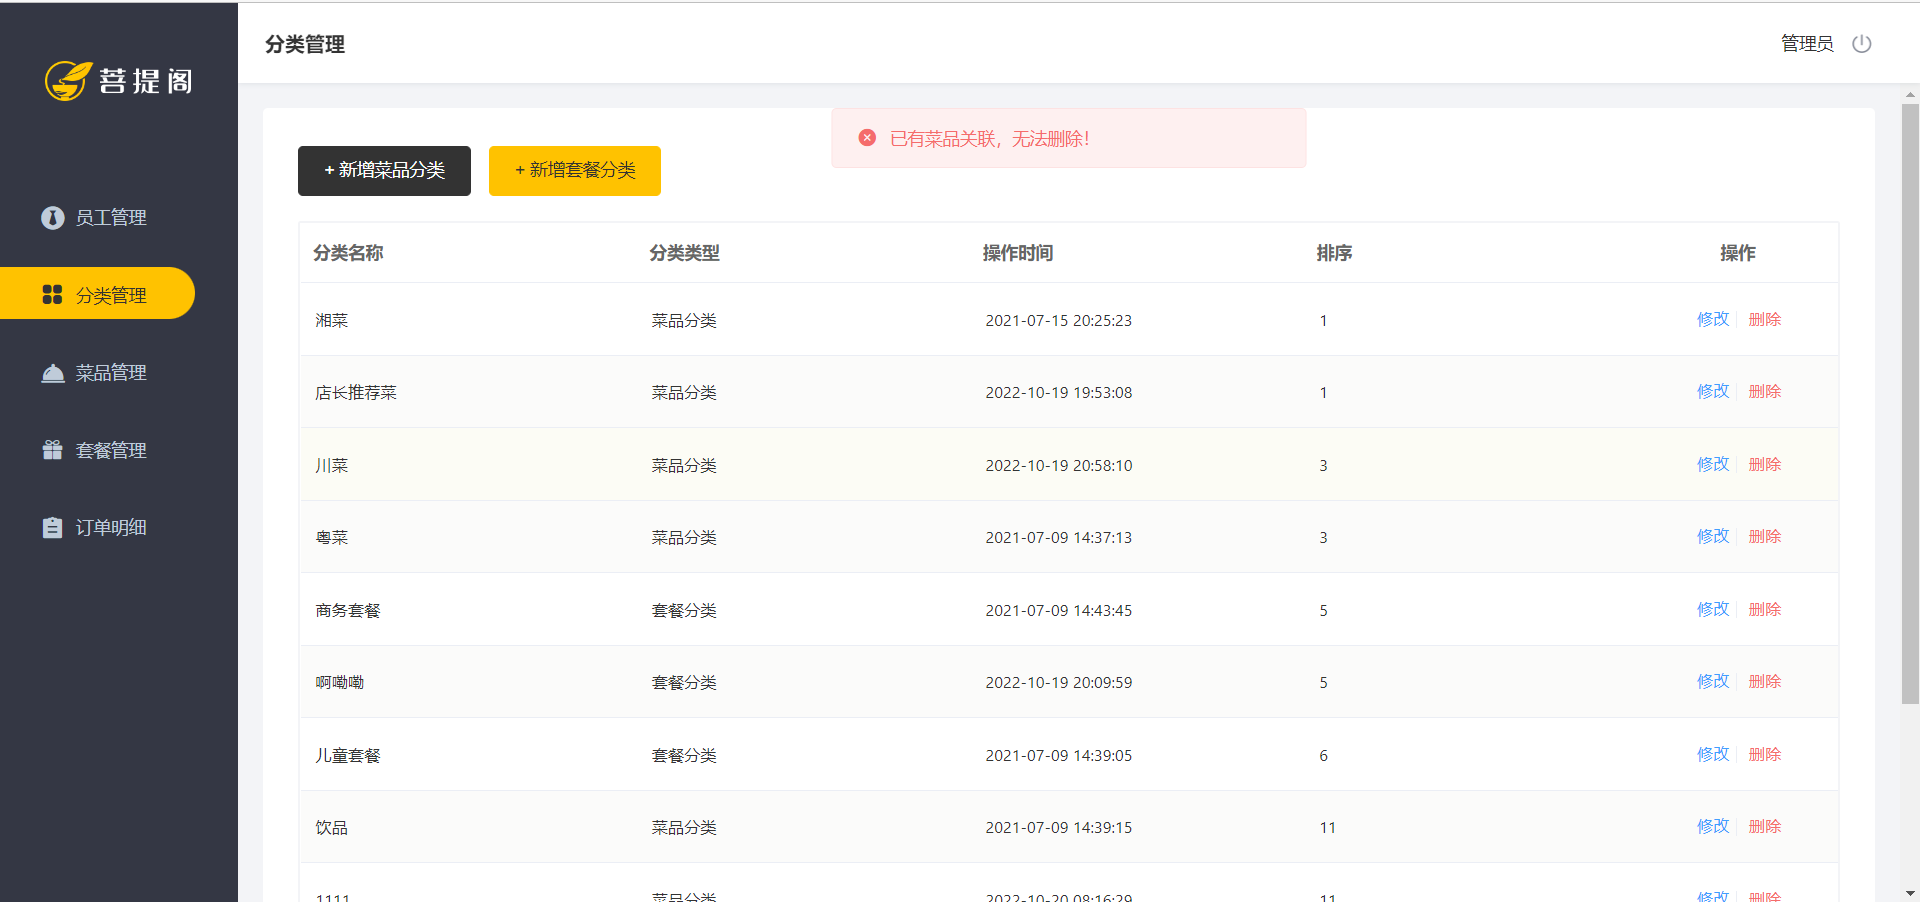
Task: Select the 儿童套餐 name cell
Action: coord(348,755)
